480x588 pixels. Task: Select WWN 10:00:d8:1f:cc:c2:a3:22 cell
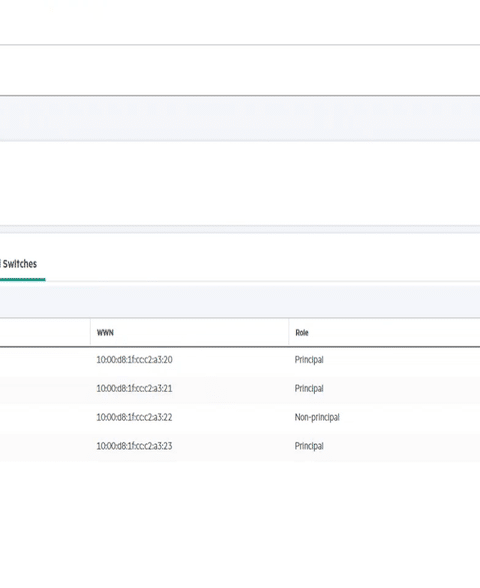(134, 417)
